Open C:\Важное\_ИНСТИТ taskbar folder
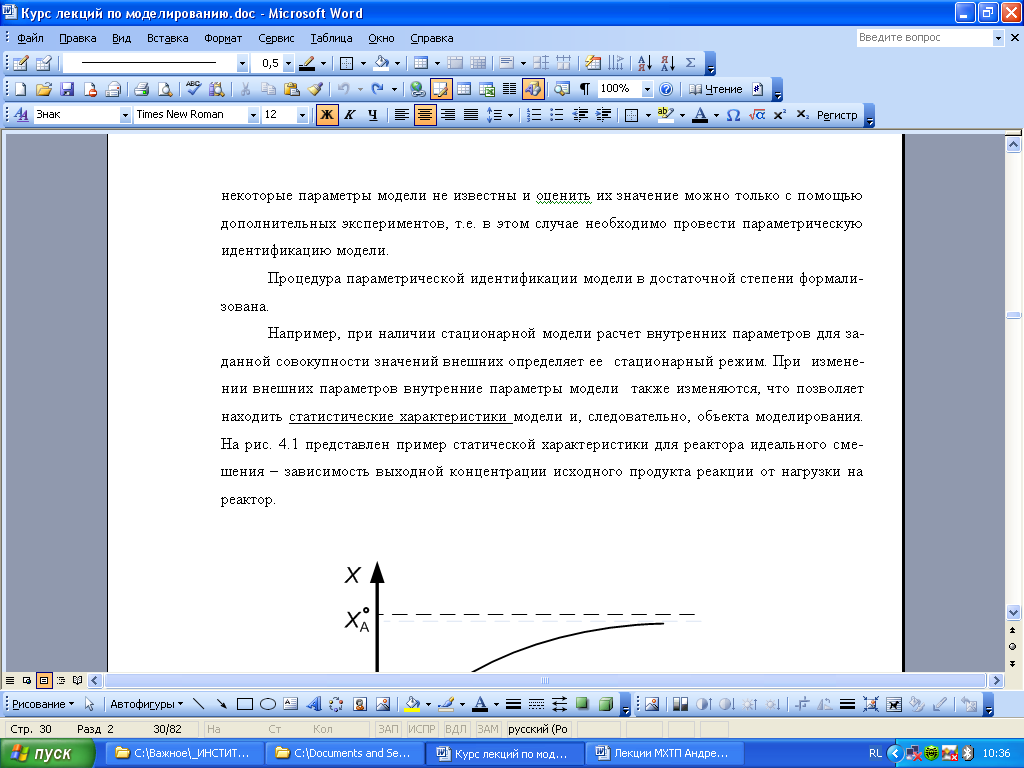The width and height of the screenshot is (1024, 768). 185,753
